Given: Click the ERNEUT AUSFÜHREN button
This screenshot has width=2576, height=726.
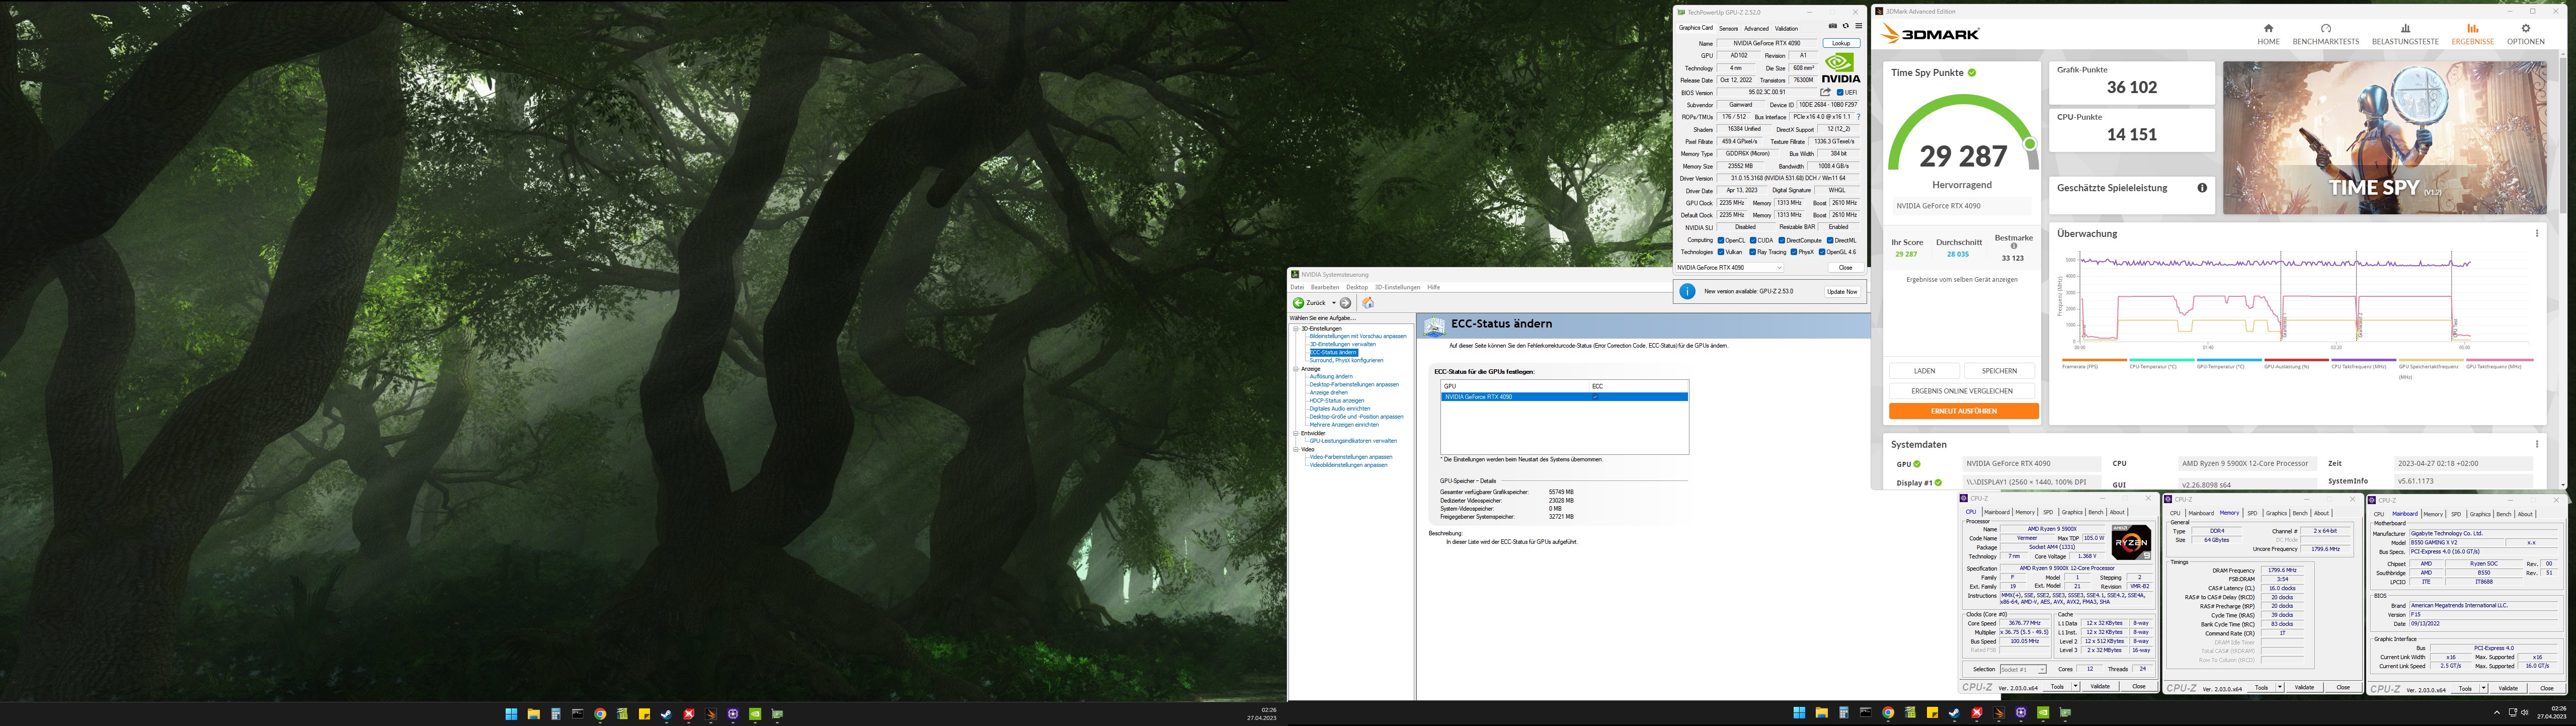Looking at the screenshot, I should 1963,411.
